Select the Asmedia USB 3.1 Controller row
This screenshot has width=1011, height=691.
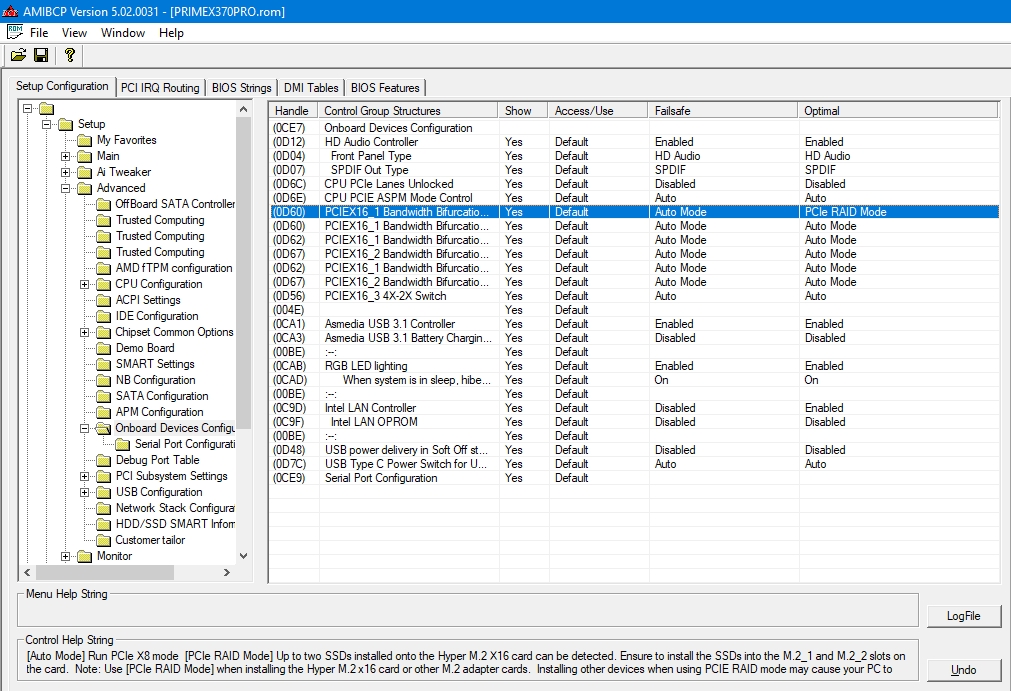click(x=634, y=324)
